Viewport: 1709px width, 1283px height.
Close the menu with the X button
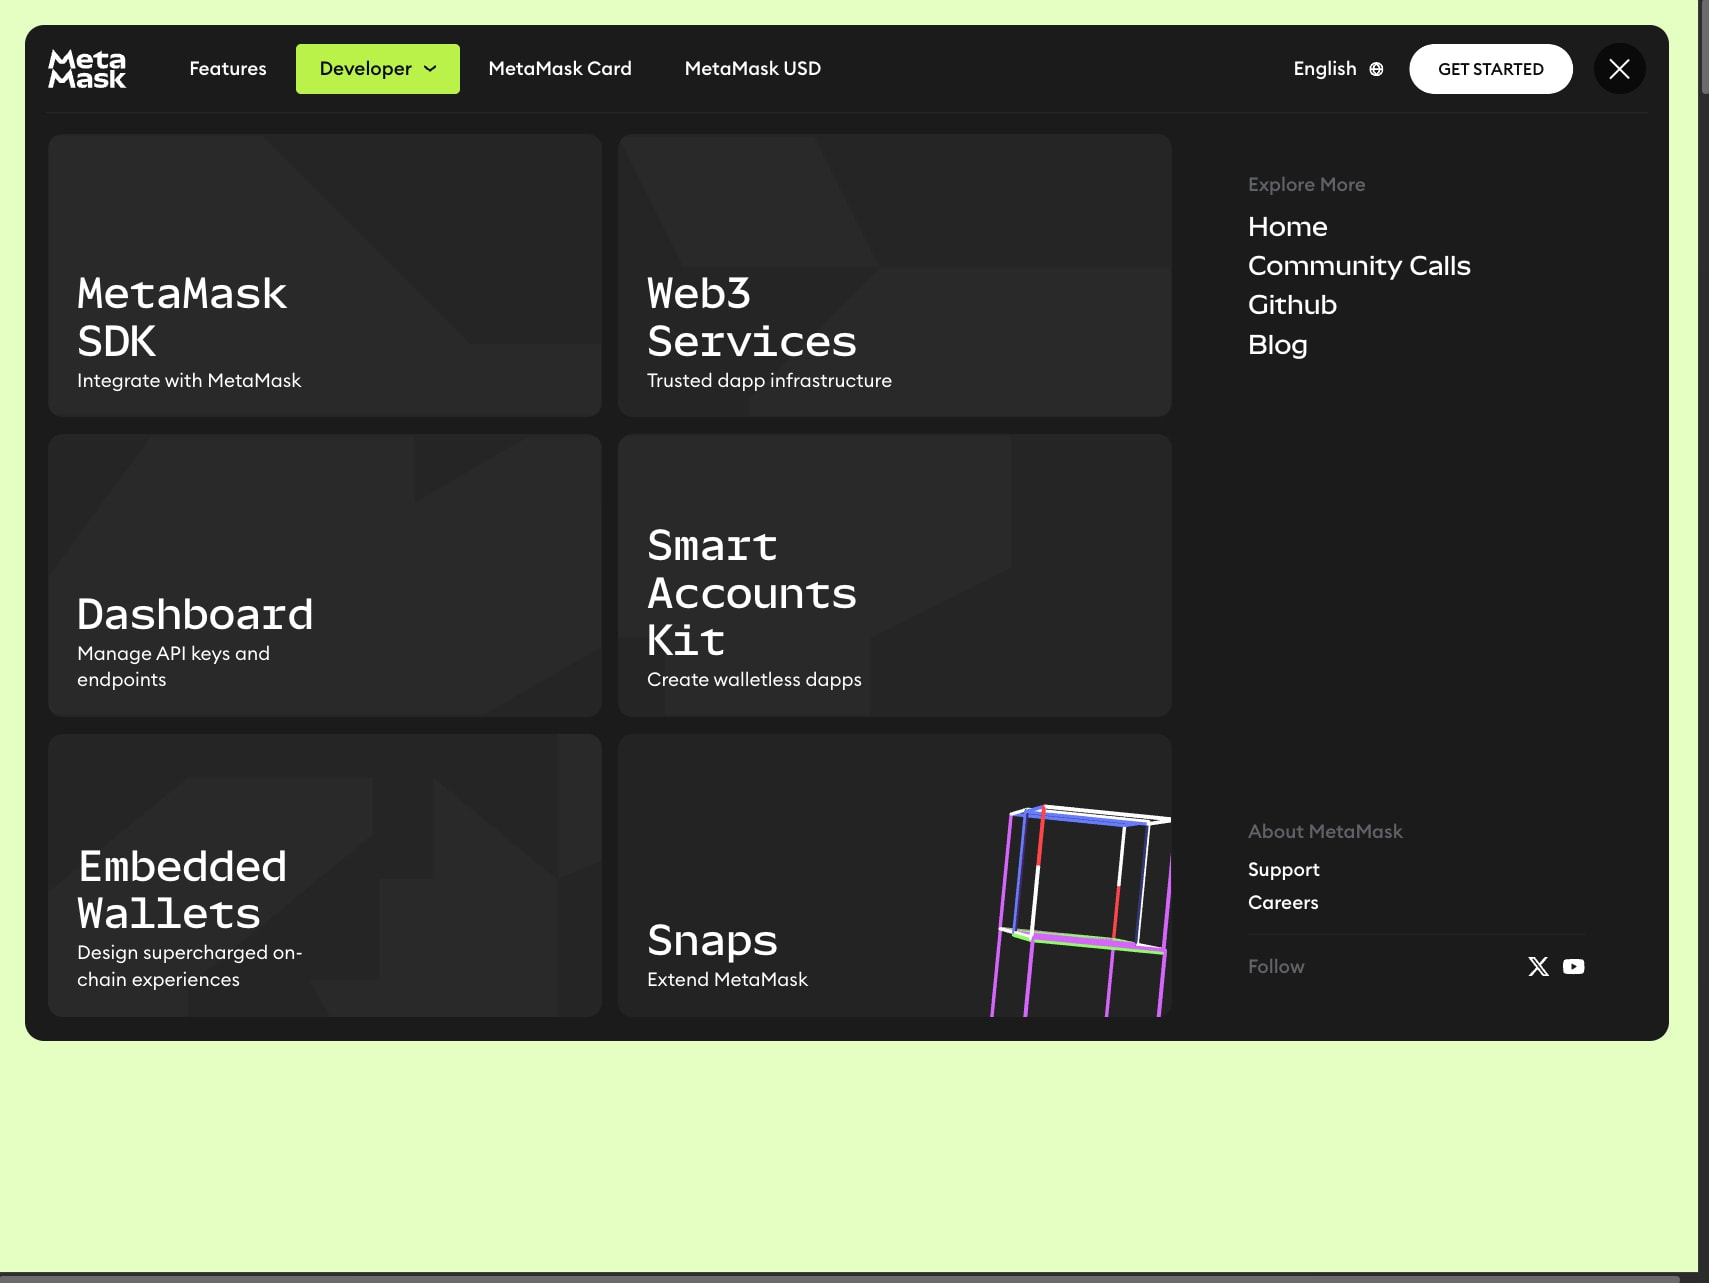tap(1620, 69)
